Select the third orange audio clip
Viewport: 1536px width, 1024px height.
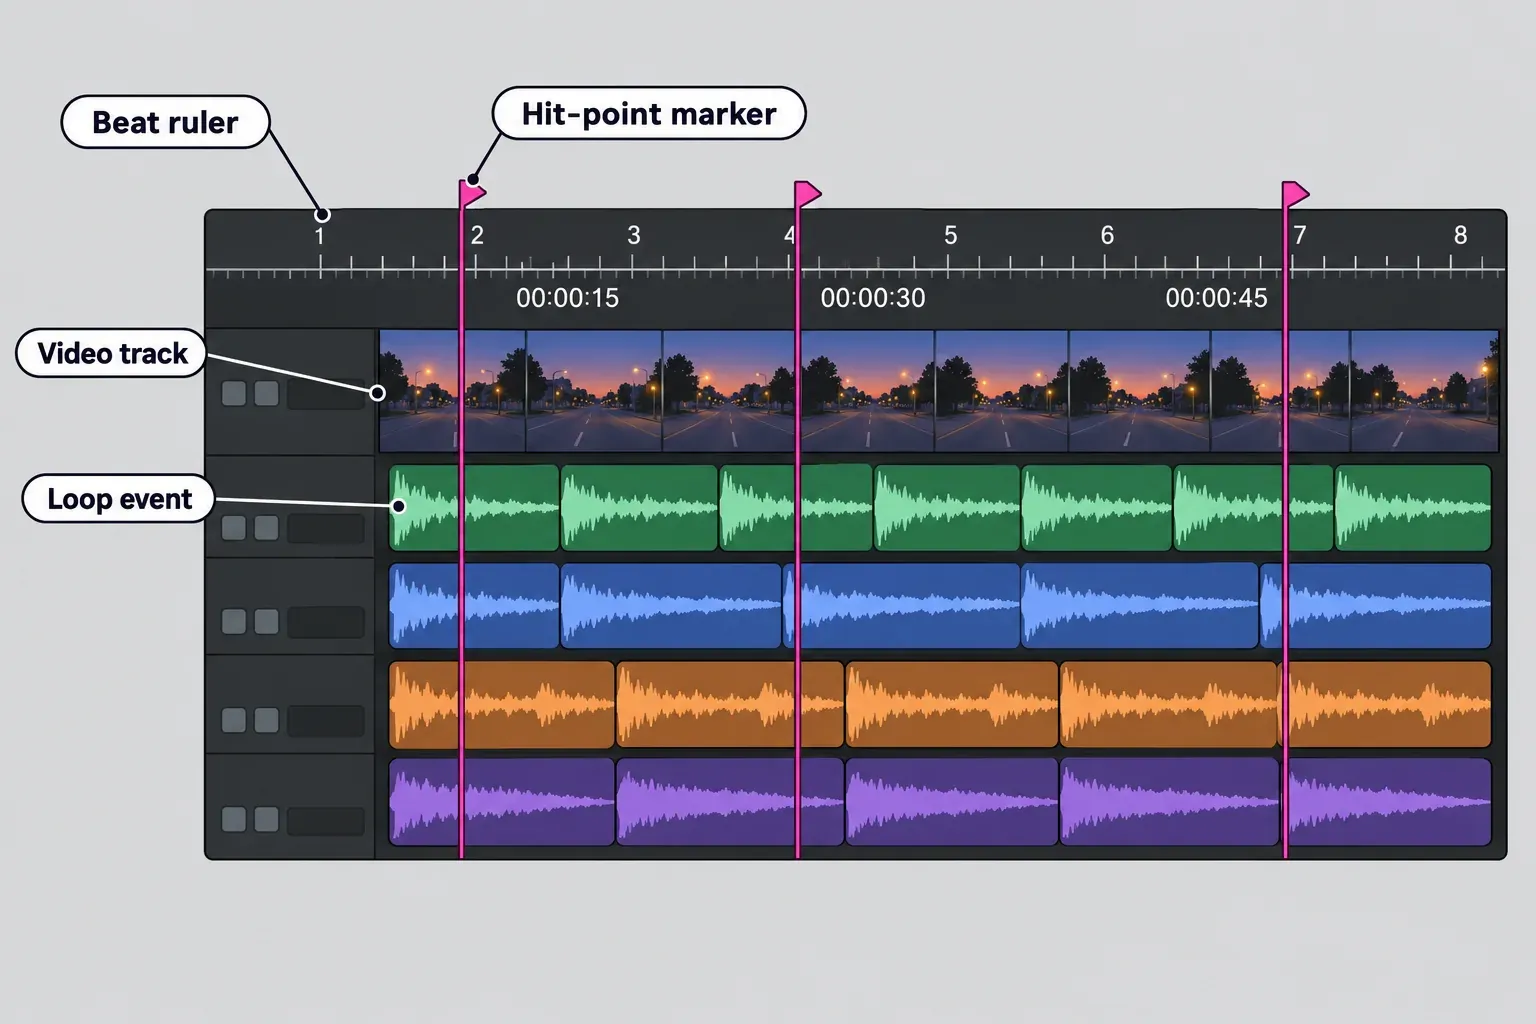pyautogui.click(x=952, y=705)
